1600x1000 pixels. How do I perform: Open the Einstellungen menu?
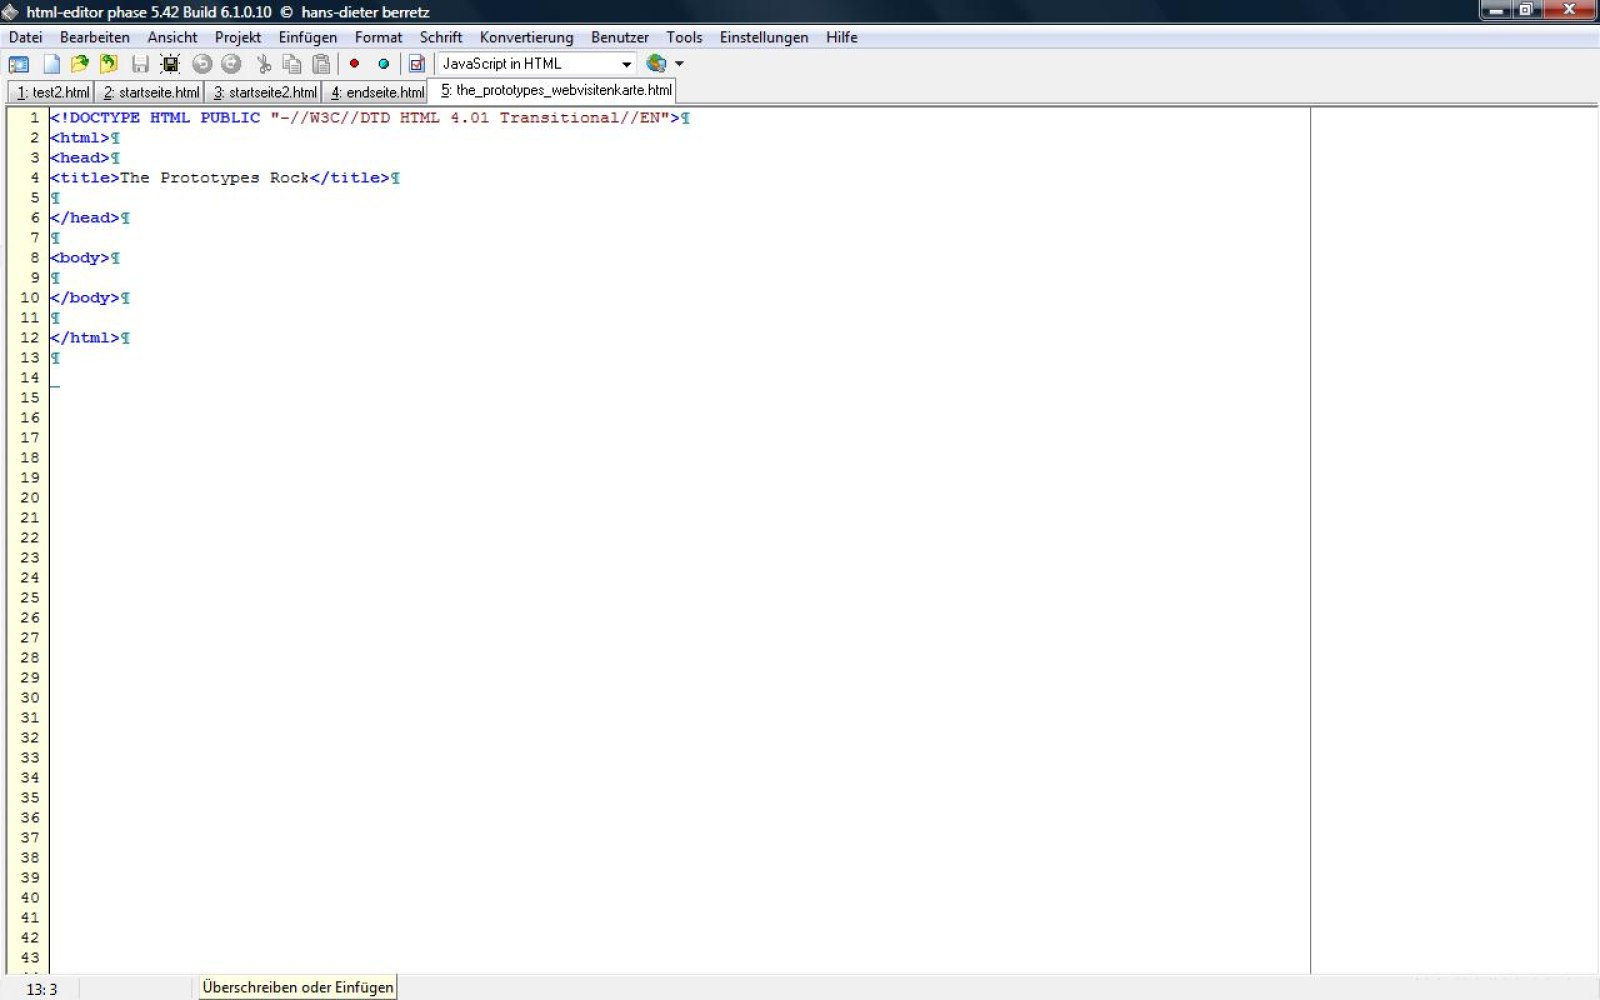coord(764,37)
